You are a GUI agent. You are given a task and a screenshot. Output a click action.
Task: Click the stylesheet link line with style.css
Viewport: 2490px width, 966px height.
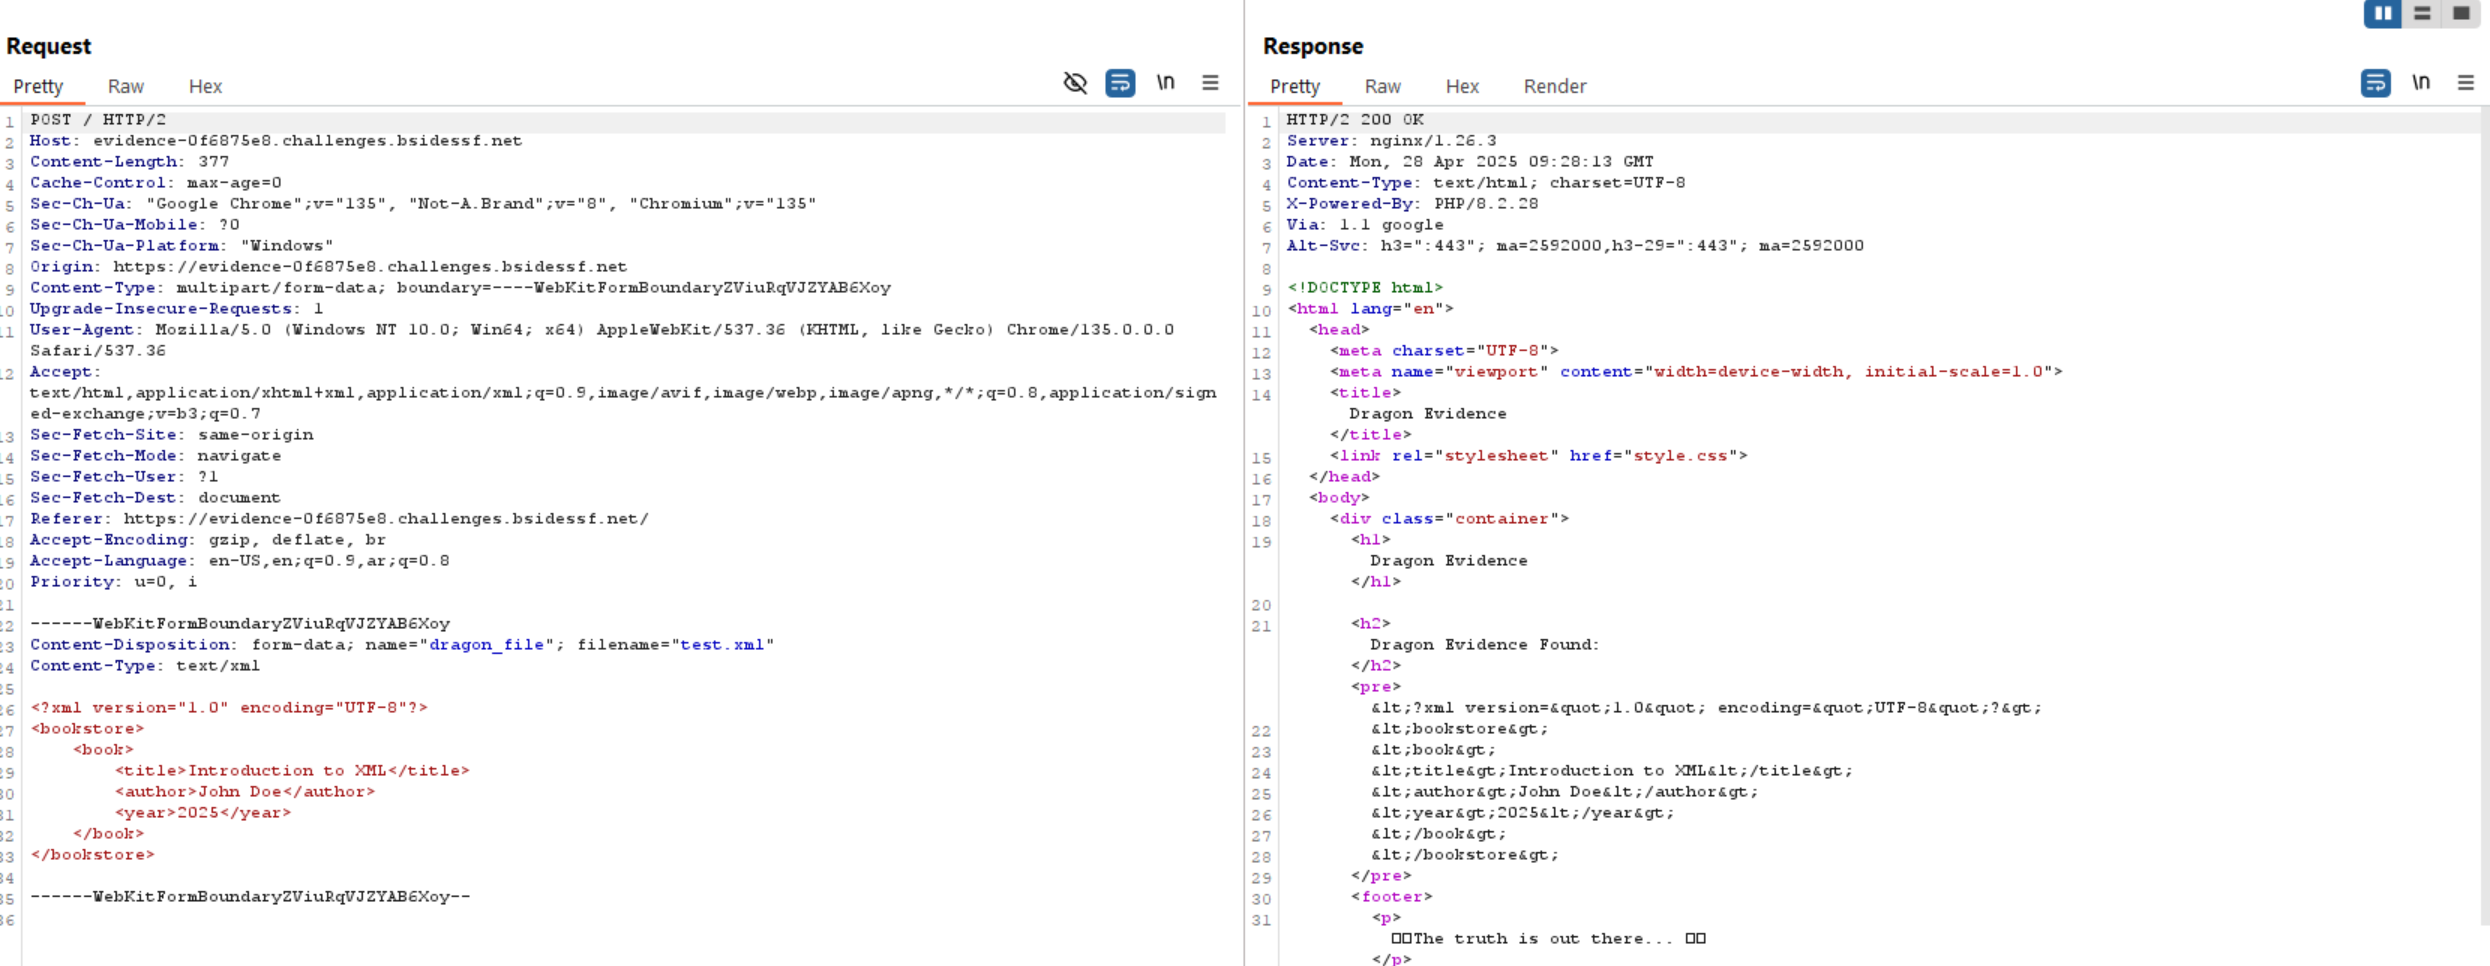[x=1539, y=456]
